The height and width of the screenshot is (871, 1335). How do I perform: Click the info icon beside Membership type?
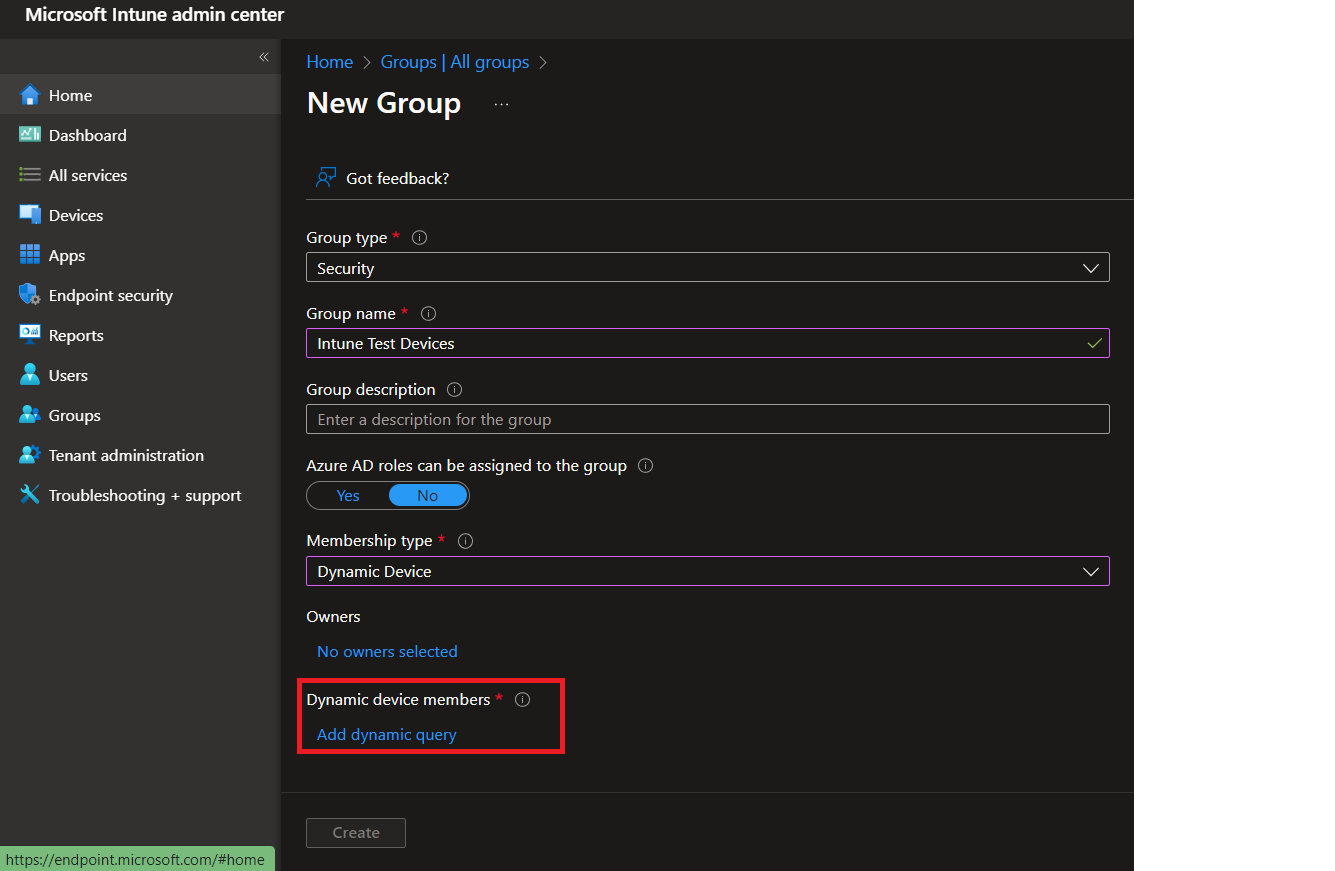pos(464,540)
